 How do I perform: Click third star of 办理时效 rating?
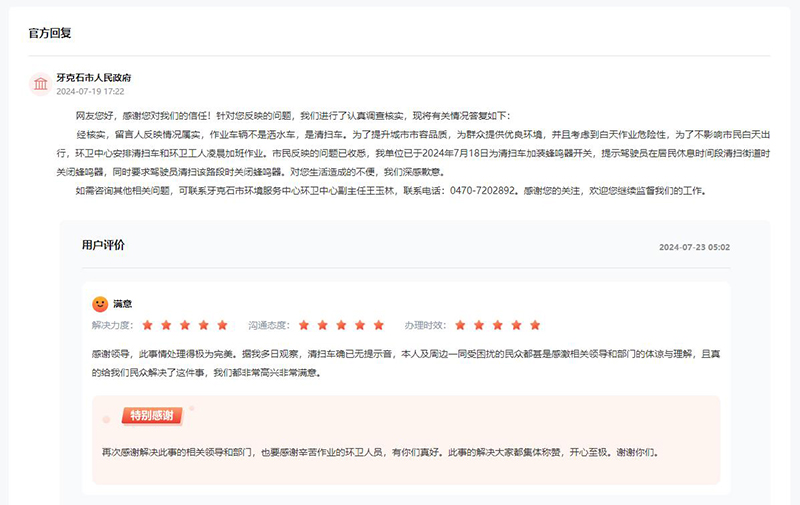497,325
